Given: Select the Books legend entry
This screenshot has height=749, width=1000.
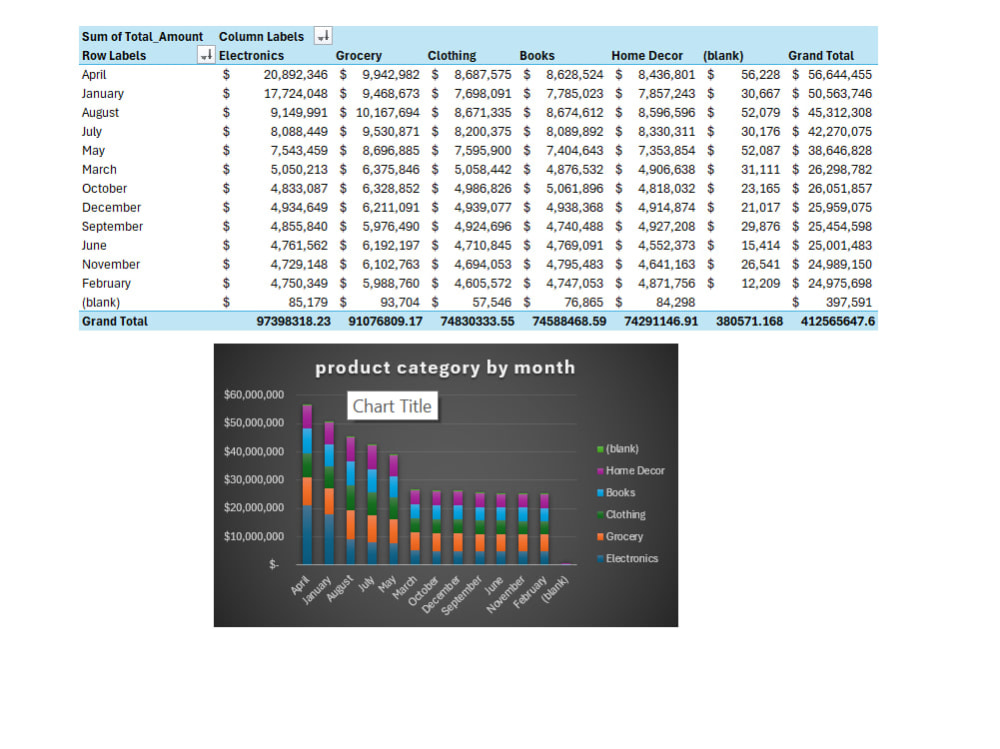Looking at the screenshot, I should [615, 493].
